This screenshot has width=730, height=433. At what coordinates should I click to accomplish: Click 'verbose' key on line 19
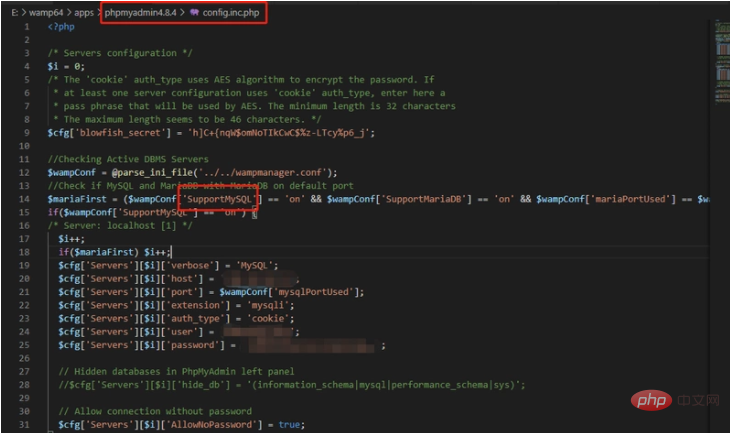coord(190,265)
